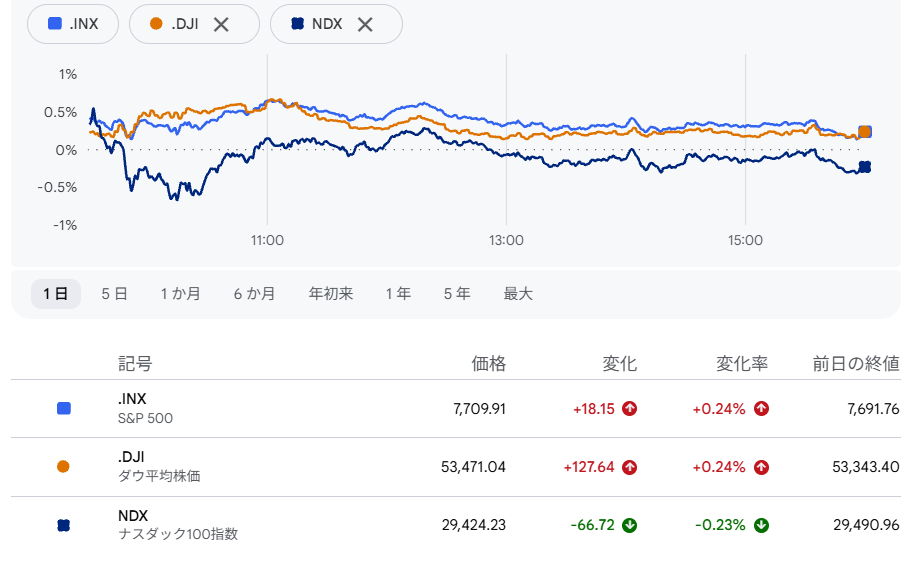This screenshot has width=917, height=562.
Task: Click the green down arrow beside -0.23%
Action: click(x=761, y=525)
